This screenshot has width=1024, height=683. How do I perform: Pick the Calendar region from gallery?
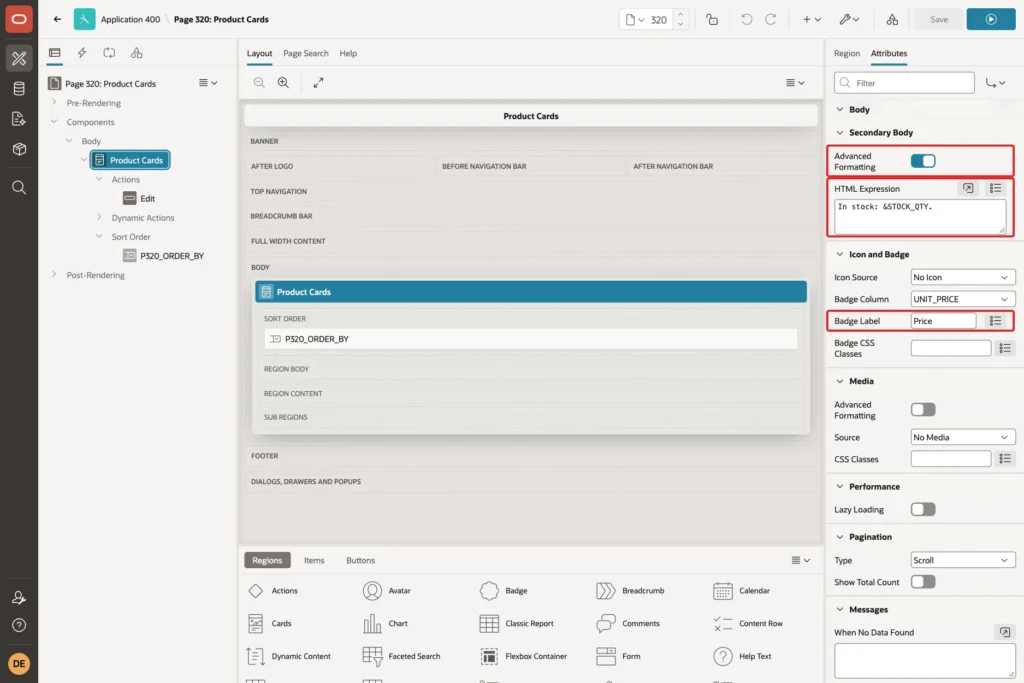741,590
